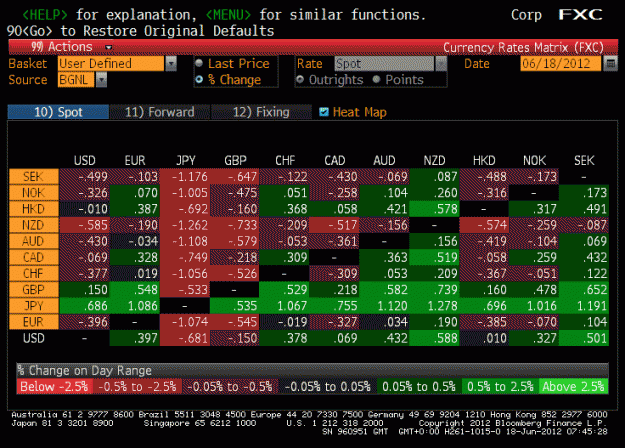Click the AUD column header
The image size is (625, 448).
[384, 161]
